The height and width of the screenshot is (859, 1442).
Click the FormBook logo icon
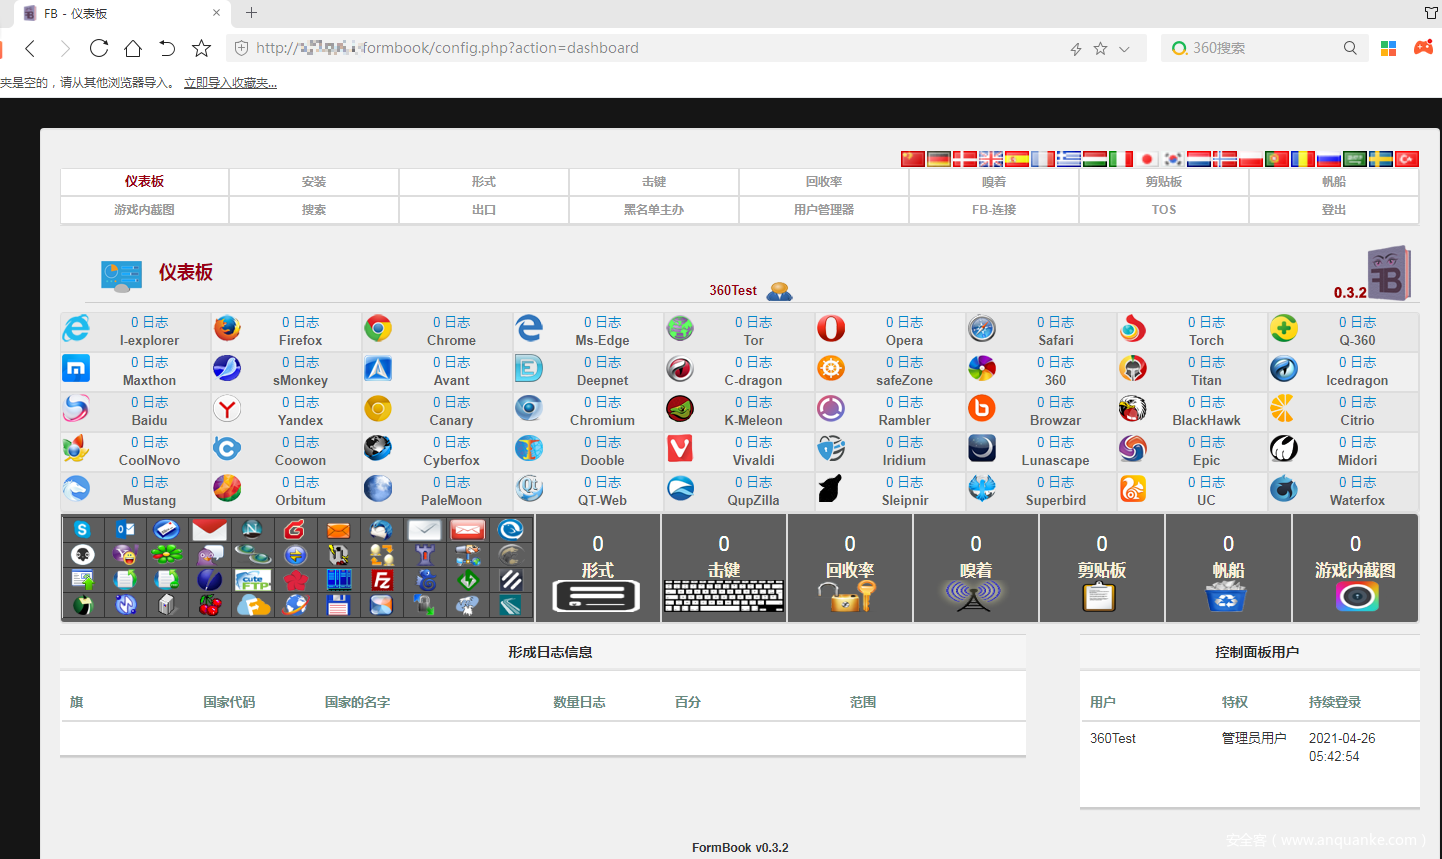(x=1390, y=273)
